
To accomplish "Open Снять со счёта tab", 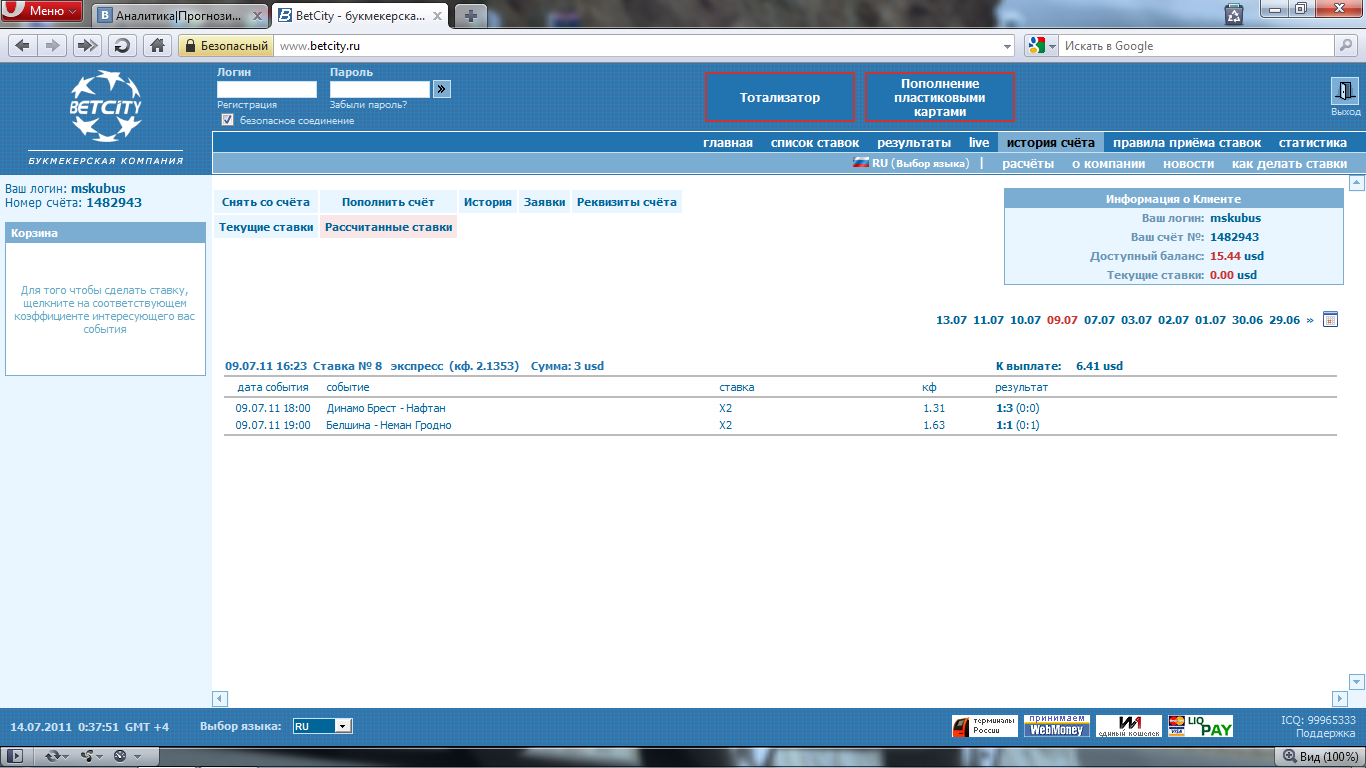I will pyautogui.click(x=266, y=202).
